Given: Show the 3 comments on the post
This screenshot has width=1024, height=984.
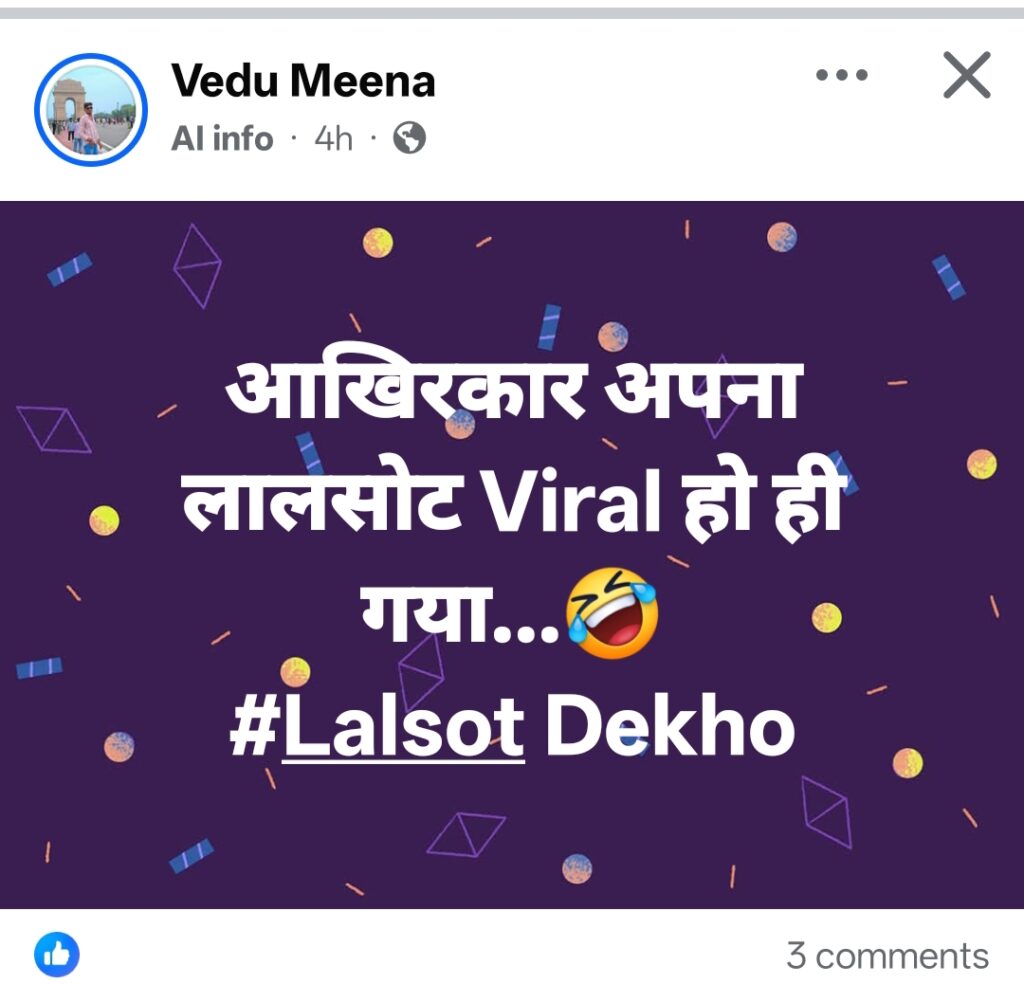Looking at the screenshot, I should pyautogui.click(x=888, y=956).
